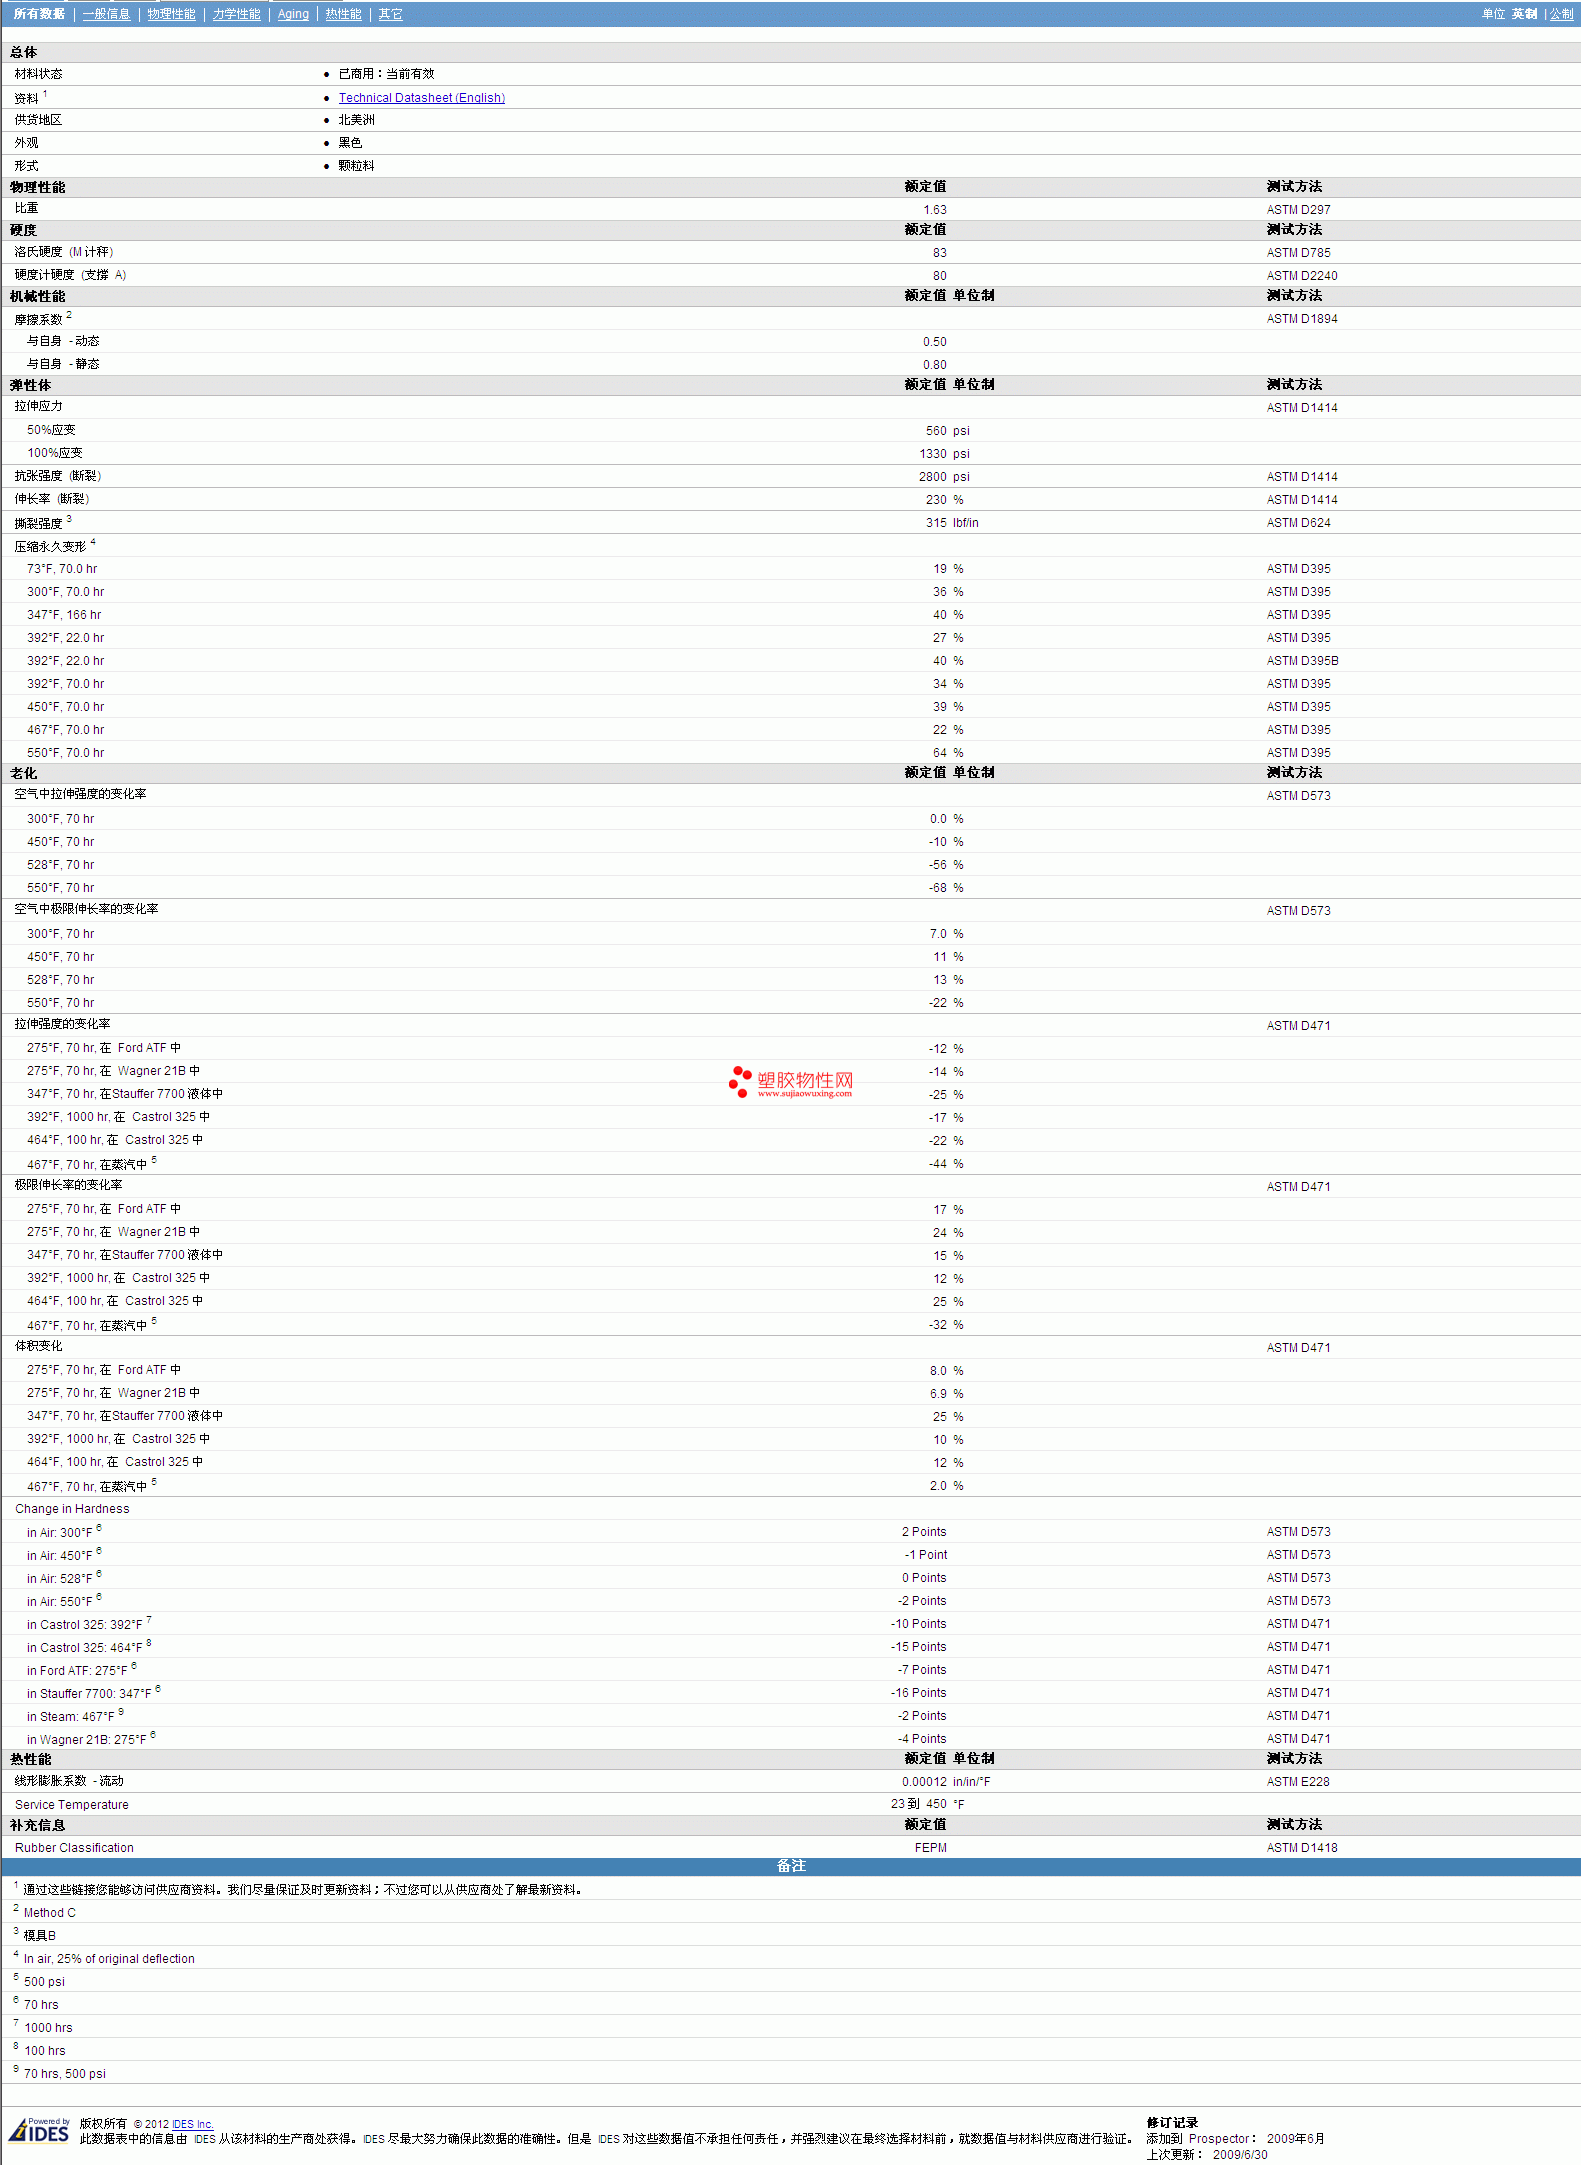Click the 与自身 - 动态 row
The width and height of the screenshot is (1581, 2165).
click(790, 342)
